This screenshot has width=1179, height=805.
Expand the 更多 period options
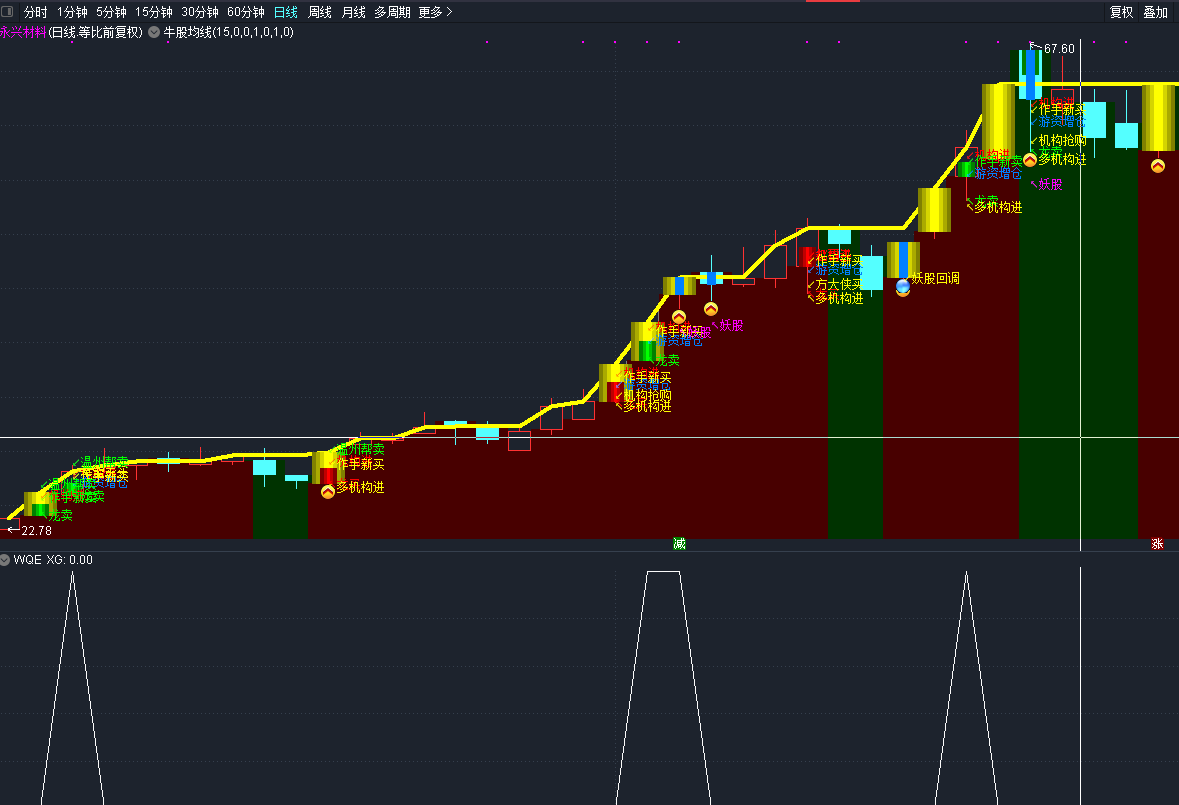pyautogui.click(x=435, y=12)
